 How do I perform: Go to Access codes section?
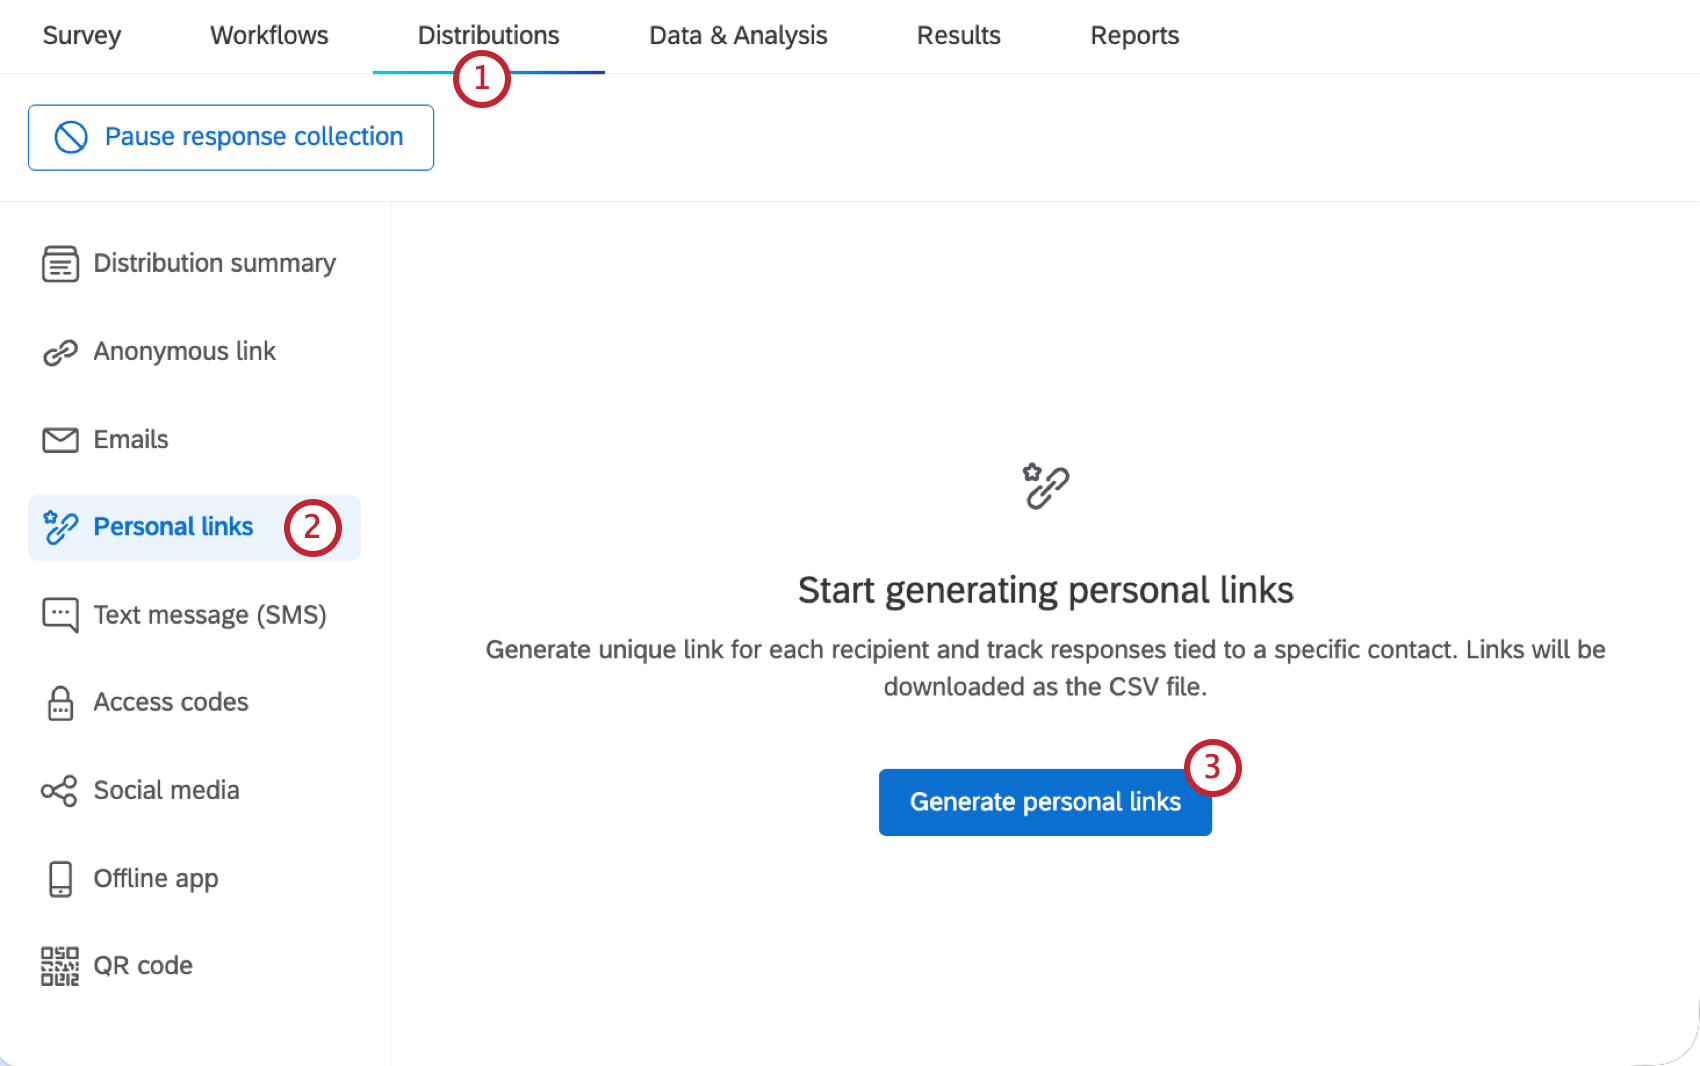point(194,703)
